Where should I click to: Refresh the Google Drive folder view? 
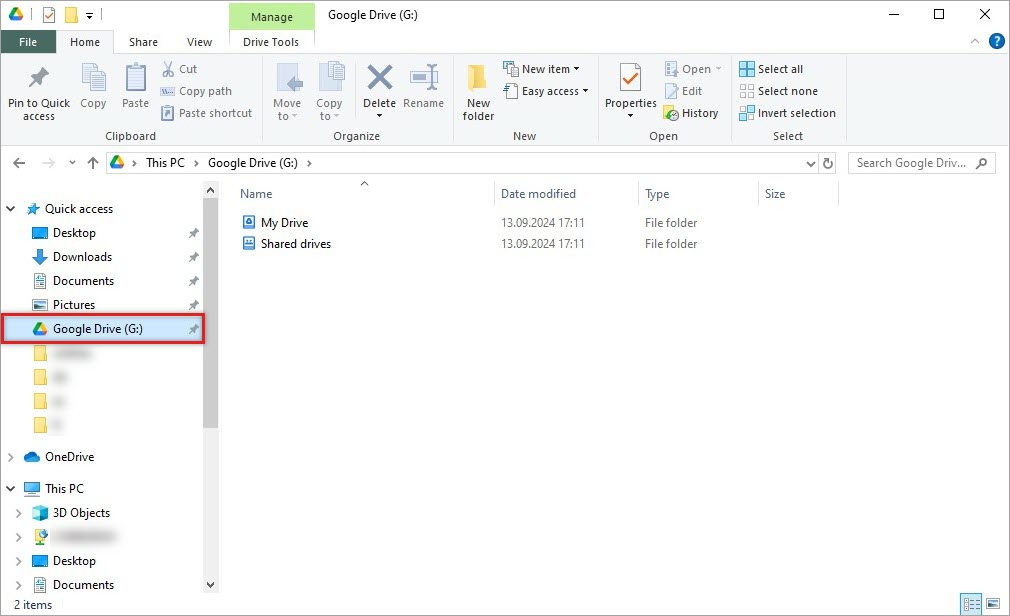tap(828, 163)
